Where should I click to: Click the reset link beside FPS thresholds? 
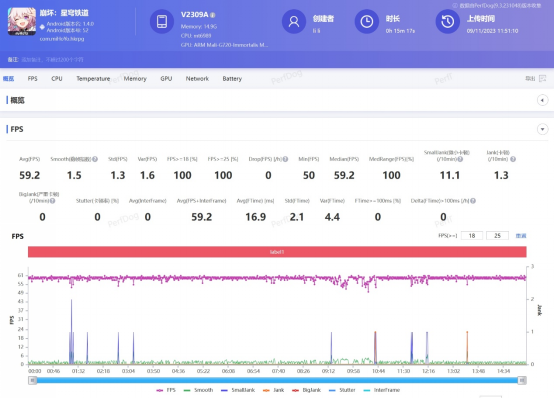tap(521, 236)
